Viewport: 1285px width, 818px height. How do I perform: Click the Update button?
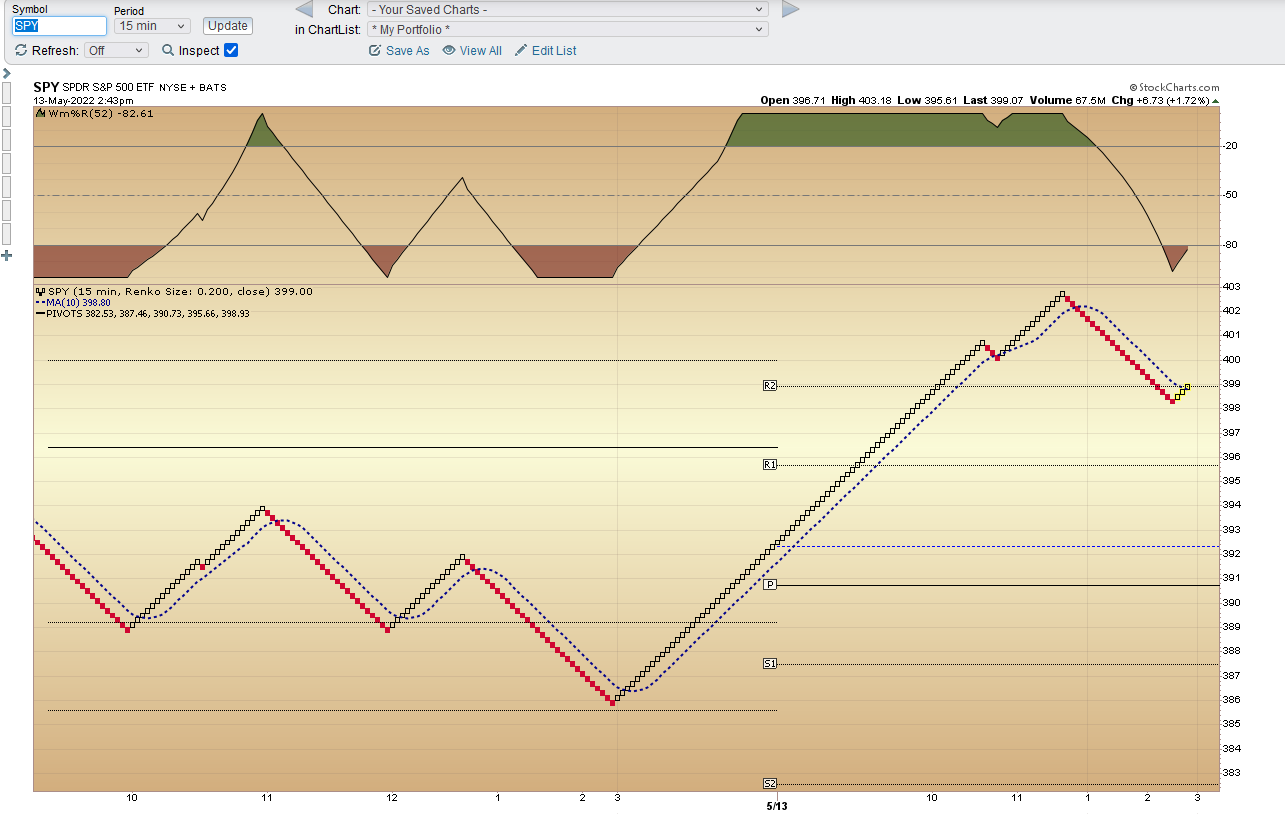228,26
